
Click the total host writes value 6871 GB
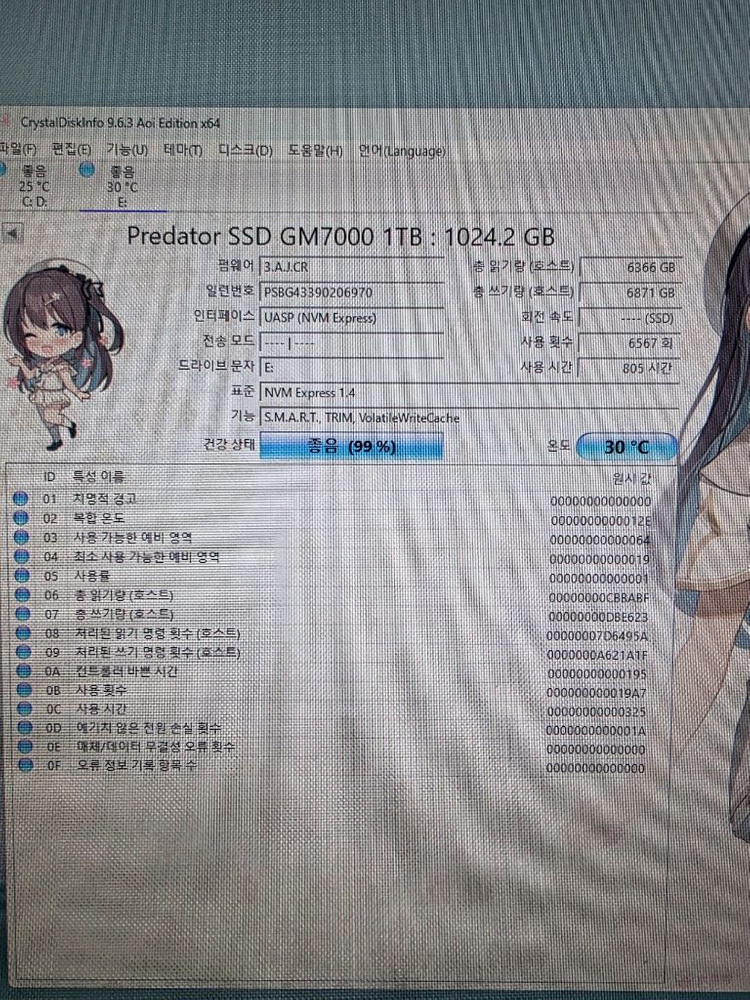coord(629,293)
